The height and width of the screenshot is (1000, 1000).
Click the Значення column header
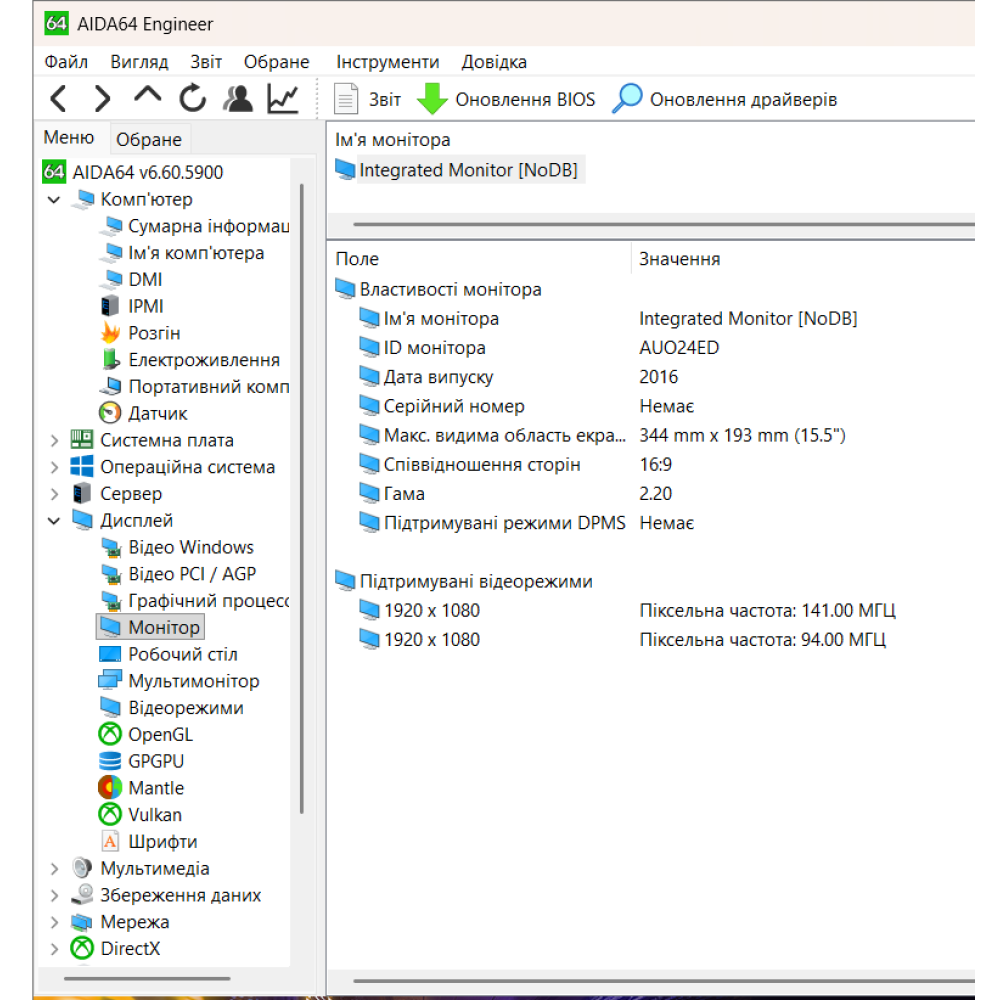[x=680, y=259]
